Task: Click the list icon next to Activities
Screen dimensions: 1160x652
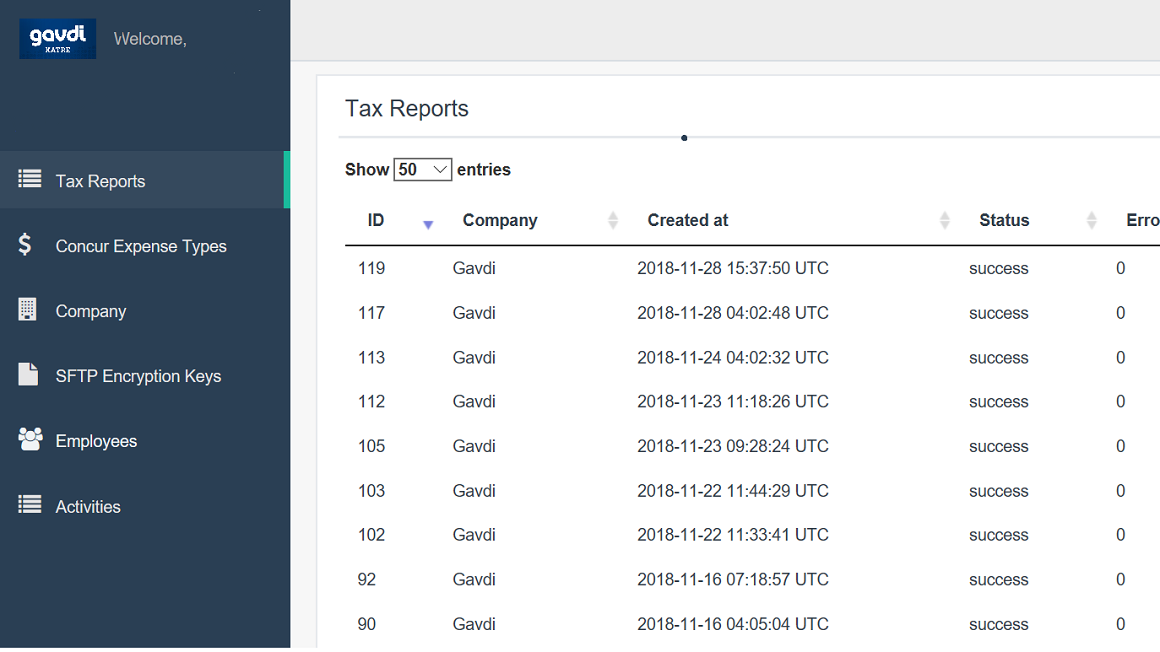Action: click(x=29, y=505)
